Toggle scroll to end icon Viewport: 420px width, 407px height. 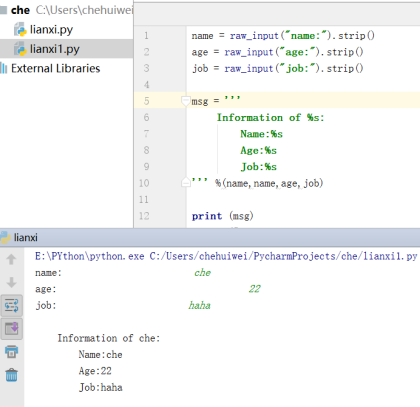click(x=12, y=329)
